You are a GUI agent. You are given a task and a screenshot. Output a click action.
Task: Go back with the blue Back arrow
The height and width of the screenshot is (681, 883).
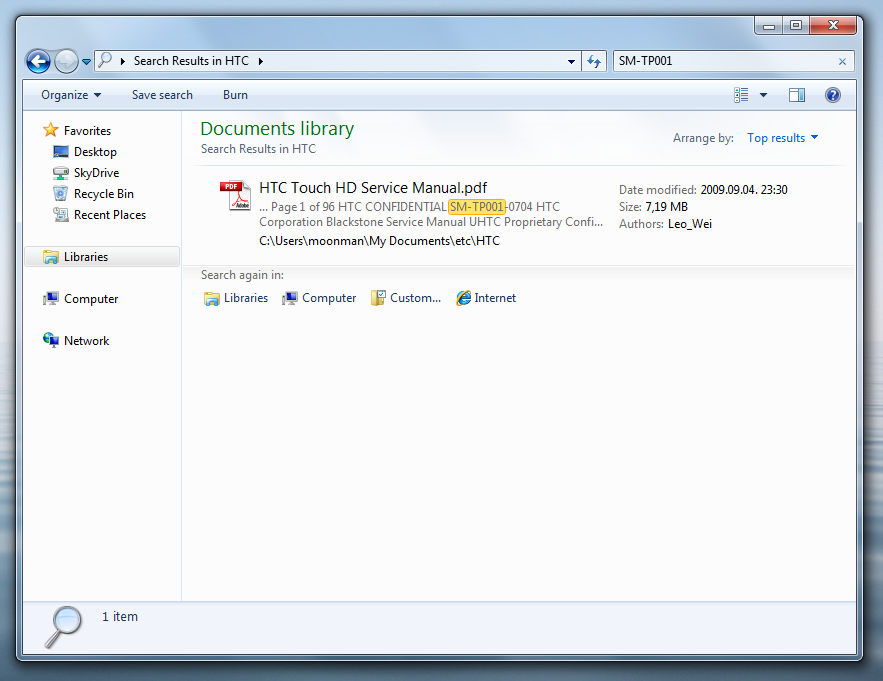pyautogui.click(x=38, y=61)
